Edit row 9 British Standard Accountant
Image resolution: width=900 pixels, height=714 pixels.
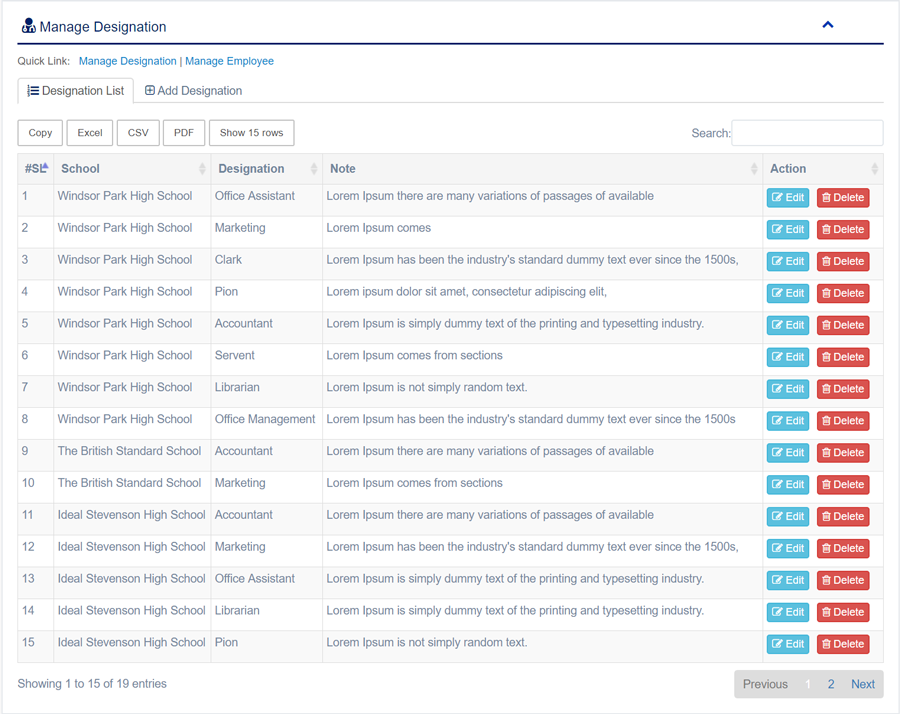pyautogui.click(x=788, y=453)
